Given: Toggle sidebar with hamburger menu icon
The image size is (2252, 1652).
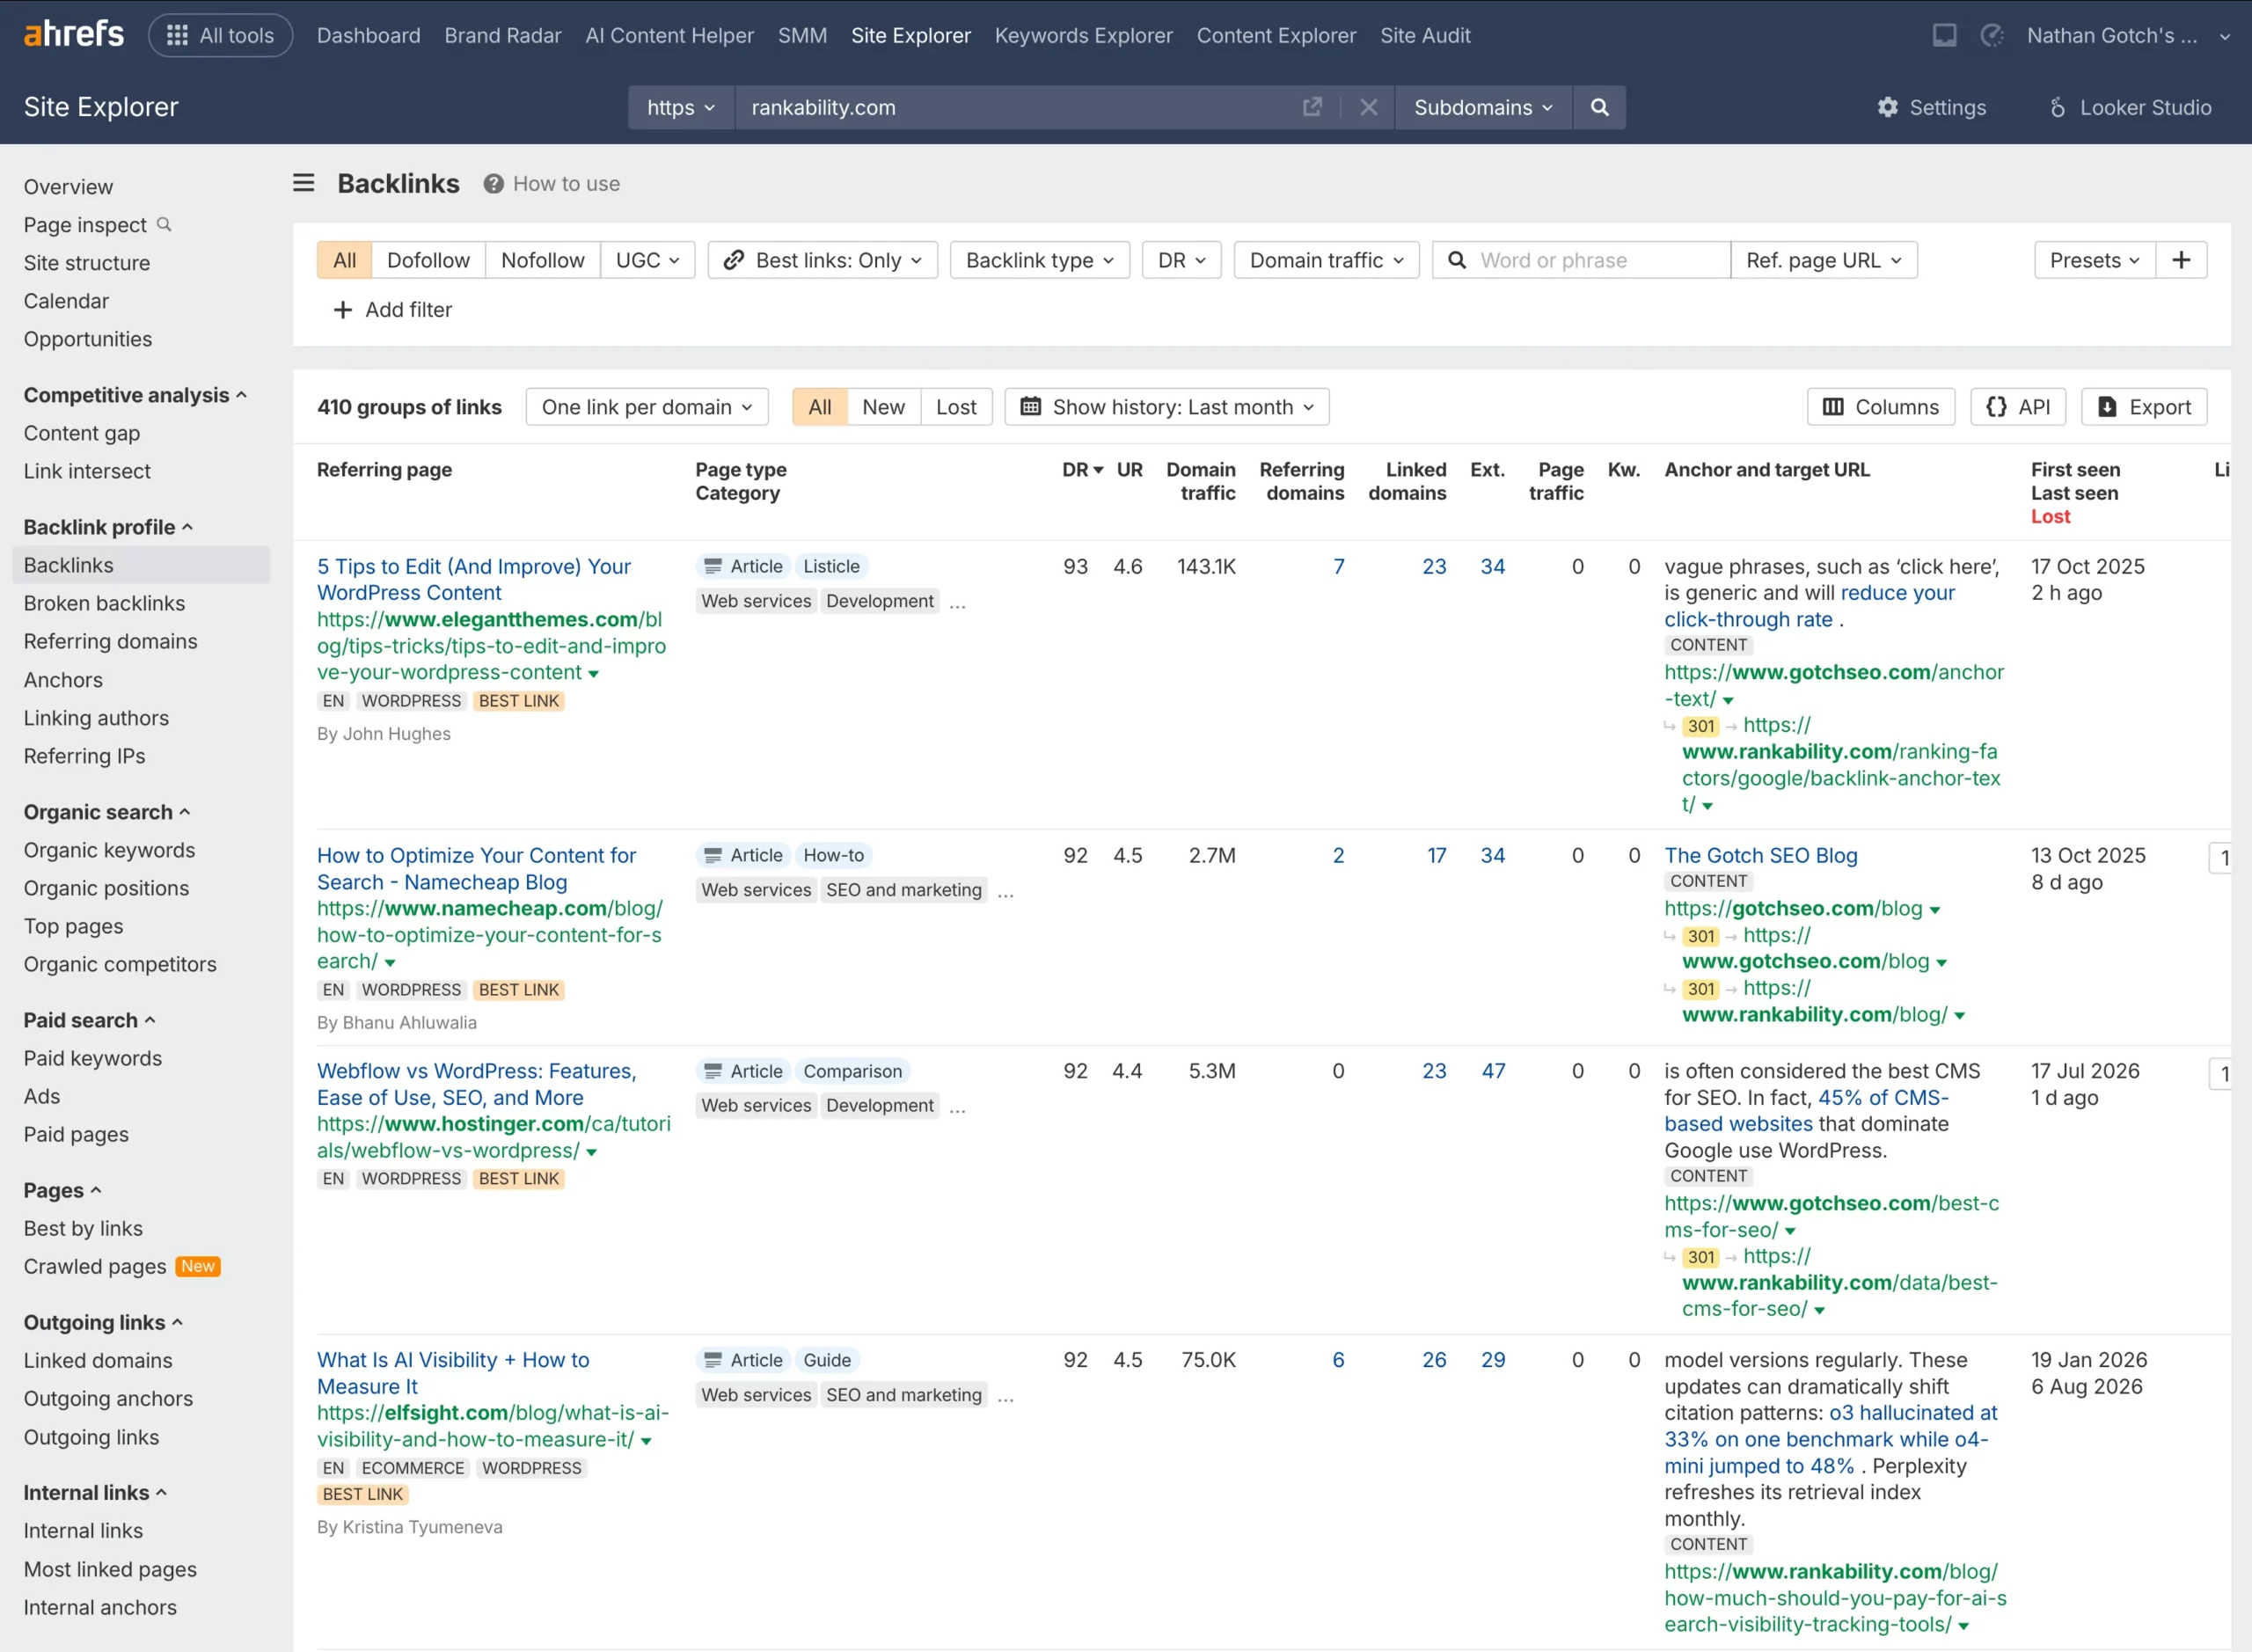Looking at the screenshot, I should (x=304, y=183).
